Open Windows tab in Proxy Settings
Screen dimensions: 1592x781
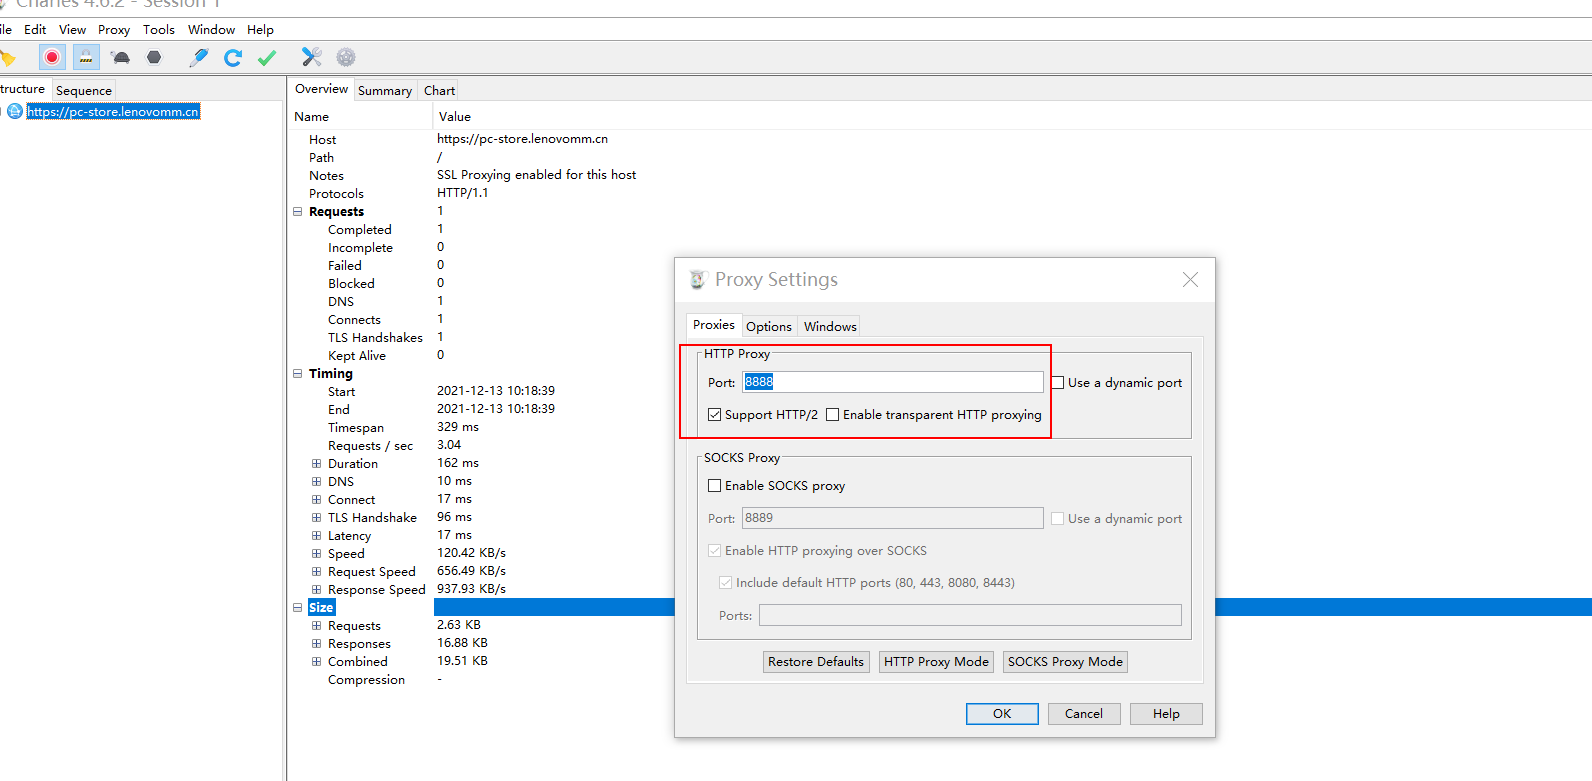click(x=830, y=326)
